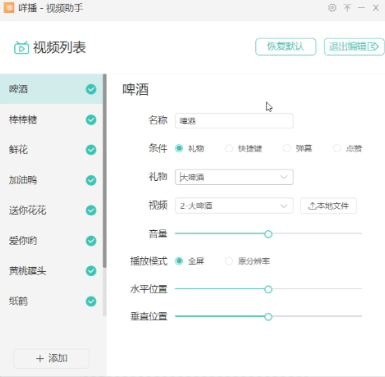Toggle the check mark for 送你花花
This screenshot has height=377, width=385.
[x=91, y=210]
